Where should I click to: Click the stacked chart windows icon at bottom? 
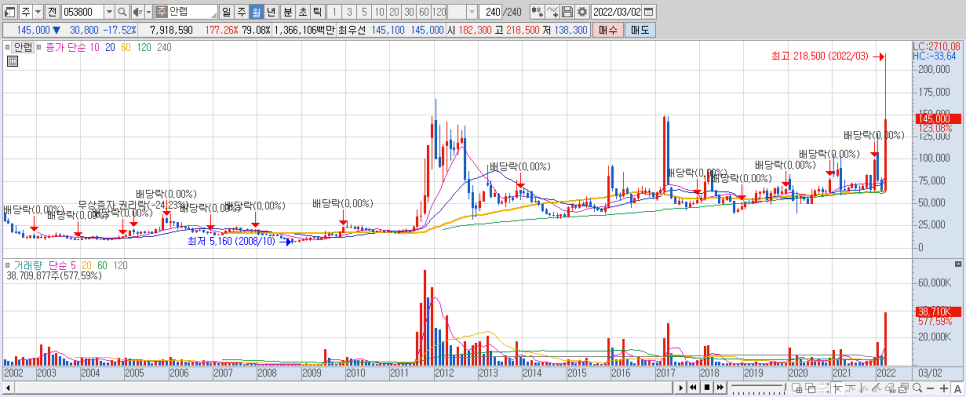click(903, 388)
